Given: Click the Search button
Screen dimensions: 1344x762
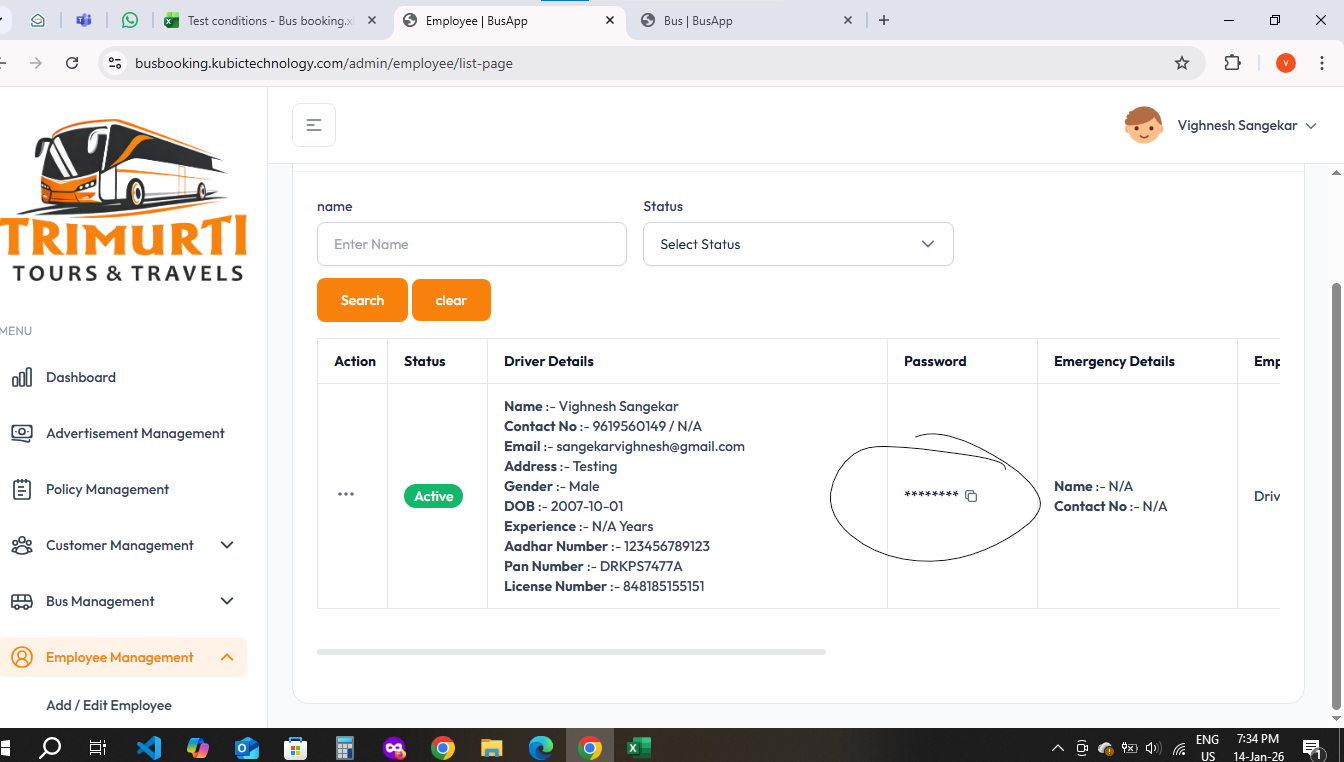Looking at the screenshot, I should click(362, 300).
